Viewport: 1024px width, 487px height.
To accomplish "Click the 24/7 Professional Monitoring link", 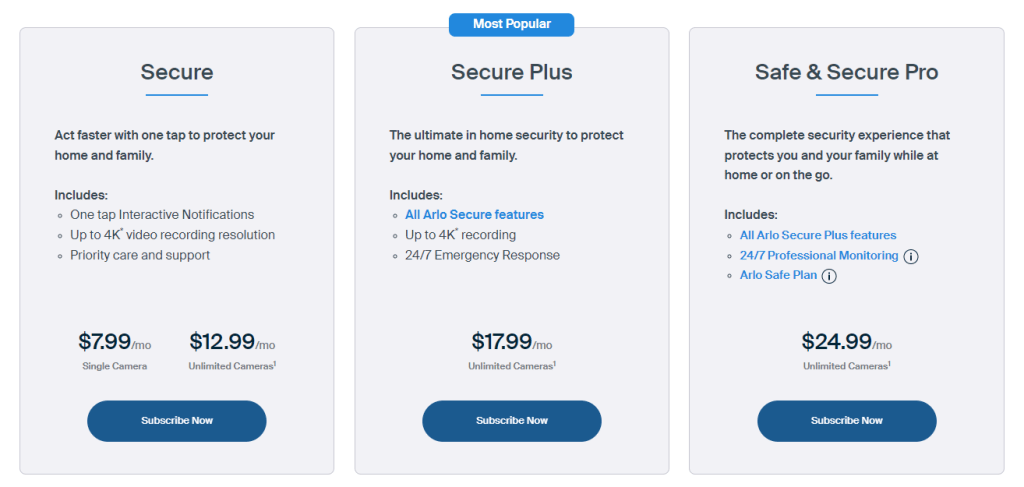I will pyautogui.click(x=818, y=256).
